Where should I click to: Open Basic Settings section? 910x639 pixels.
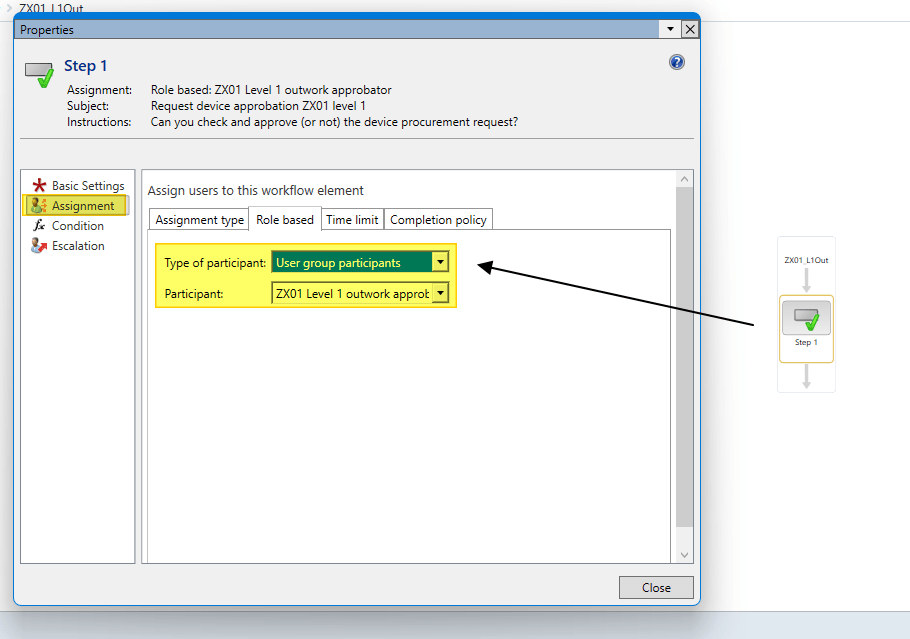[x=88, y=186]
